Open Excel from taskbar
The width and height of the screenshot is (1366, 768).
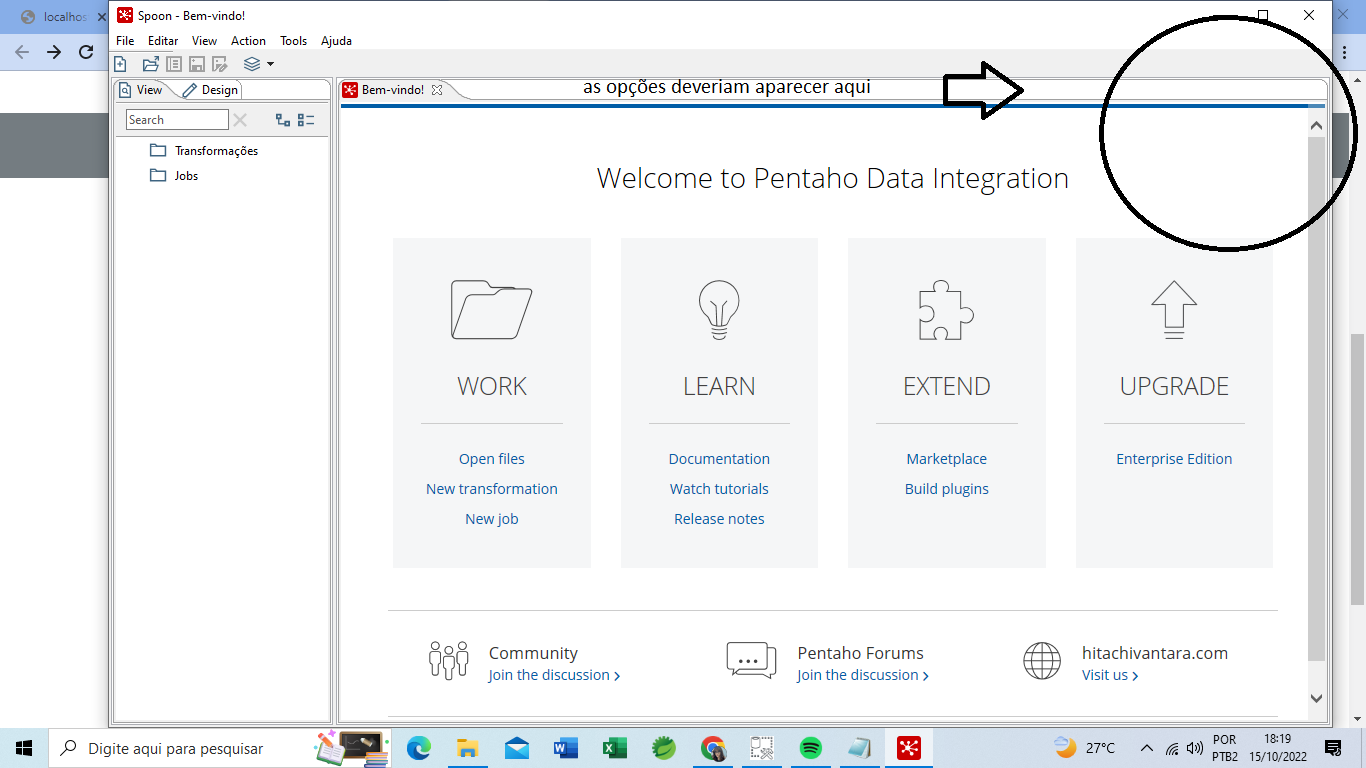coord(615,748)
